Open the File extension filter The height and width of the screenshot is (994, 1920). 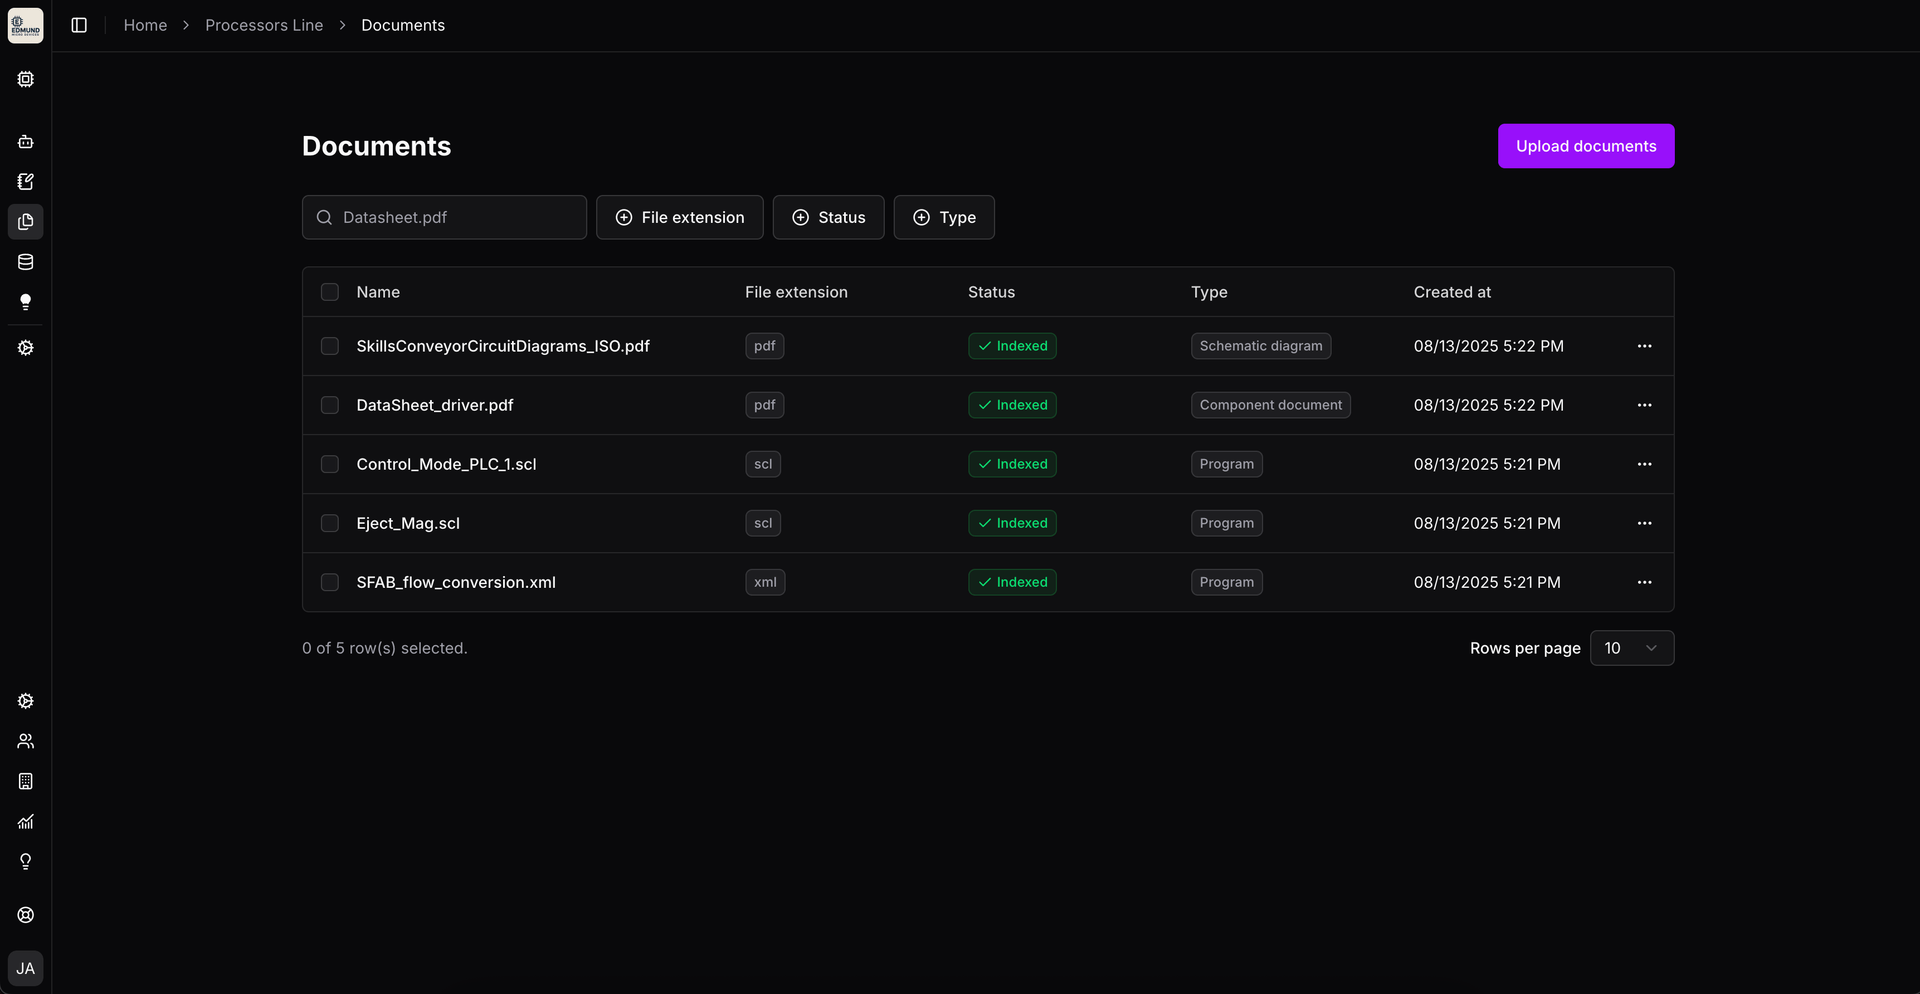pyautogui.click(x=680, y=217)
